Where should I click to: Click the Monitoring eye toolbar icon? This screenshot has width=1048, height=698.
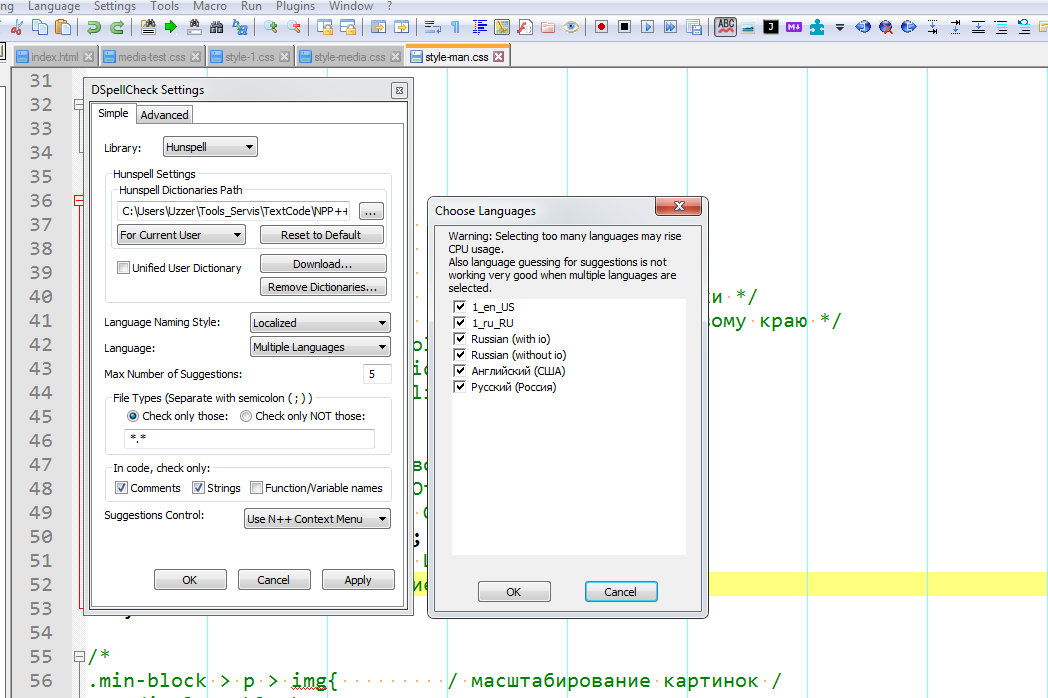coord(570,27)
